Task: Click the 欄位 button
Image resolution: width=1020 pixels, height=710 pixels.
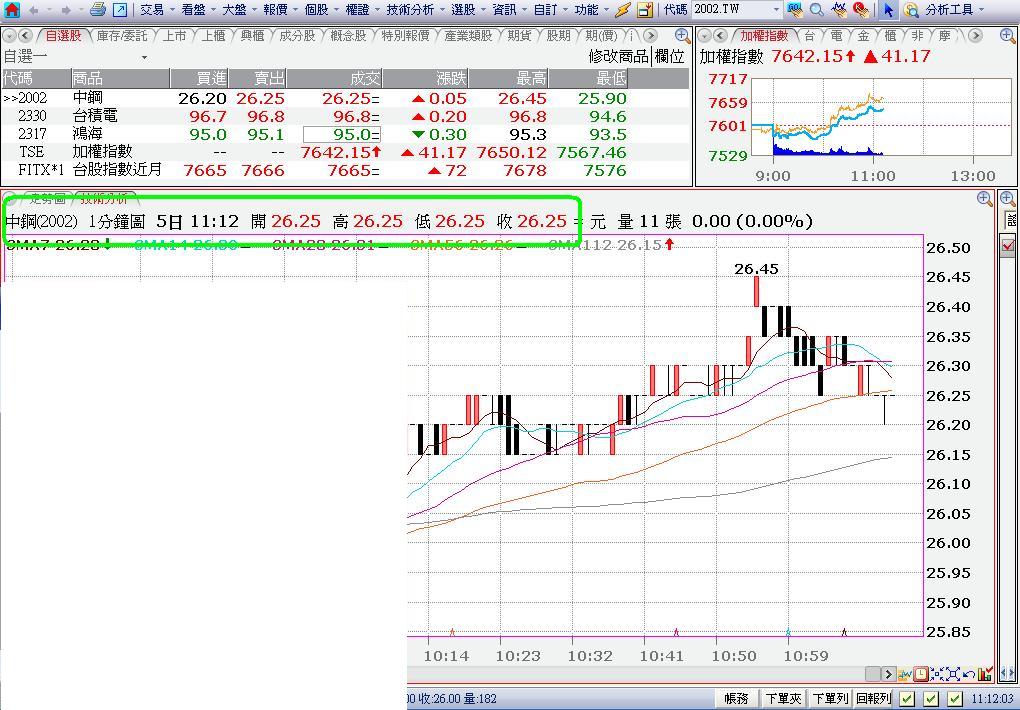Action: 669,57
